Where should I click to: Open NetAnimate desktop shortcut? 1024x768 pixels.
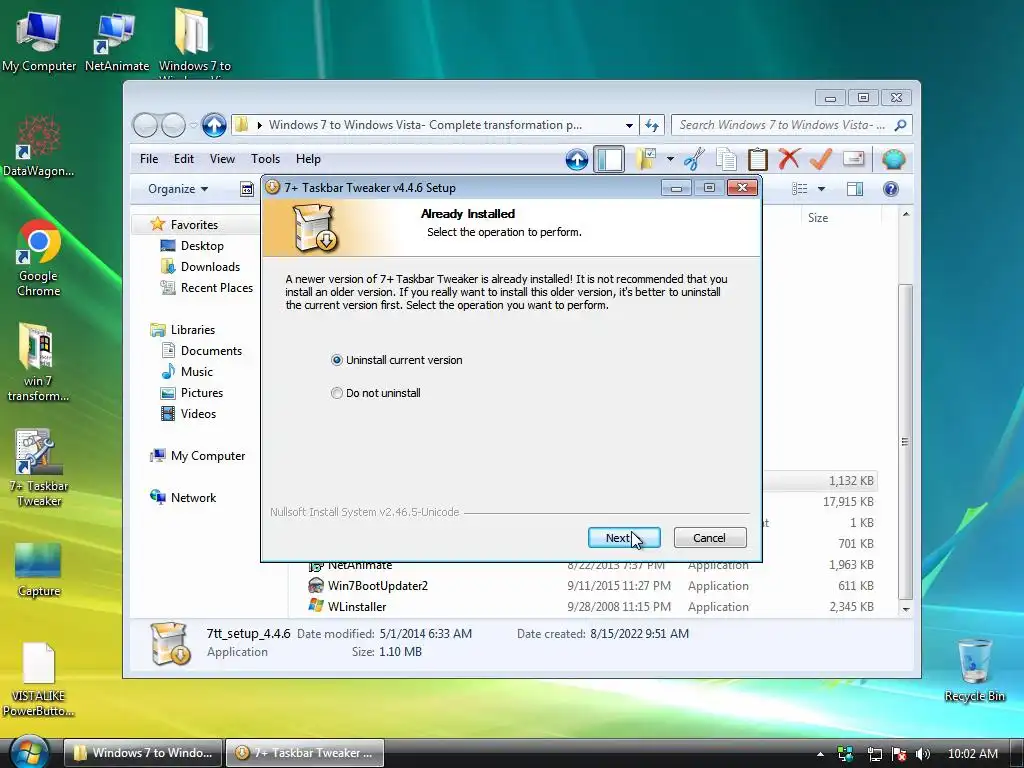coord(116,40)
